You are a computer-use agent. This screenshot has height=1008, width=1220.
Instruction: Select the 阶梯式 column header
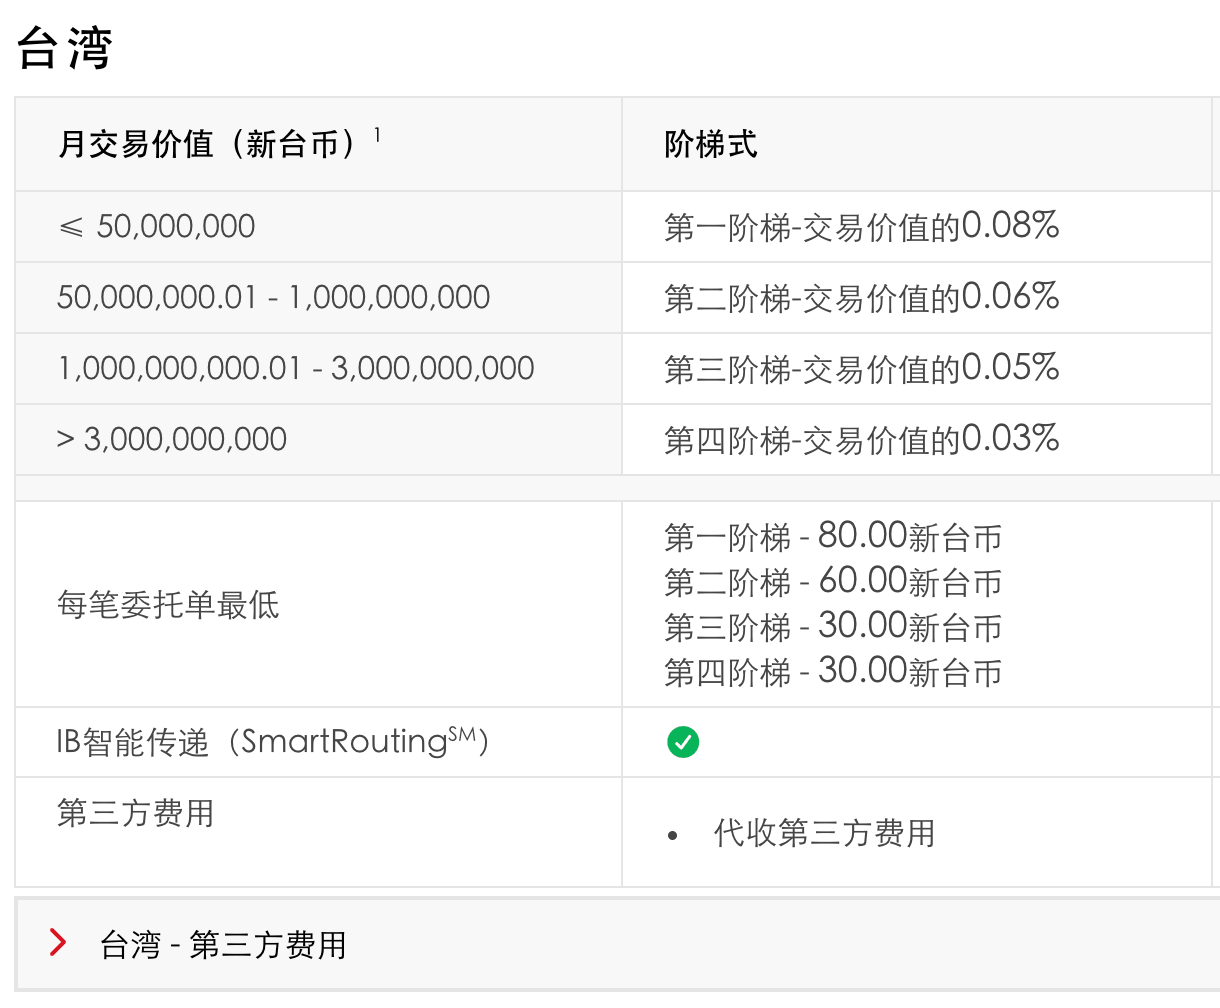click(710, 145)
